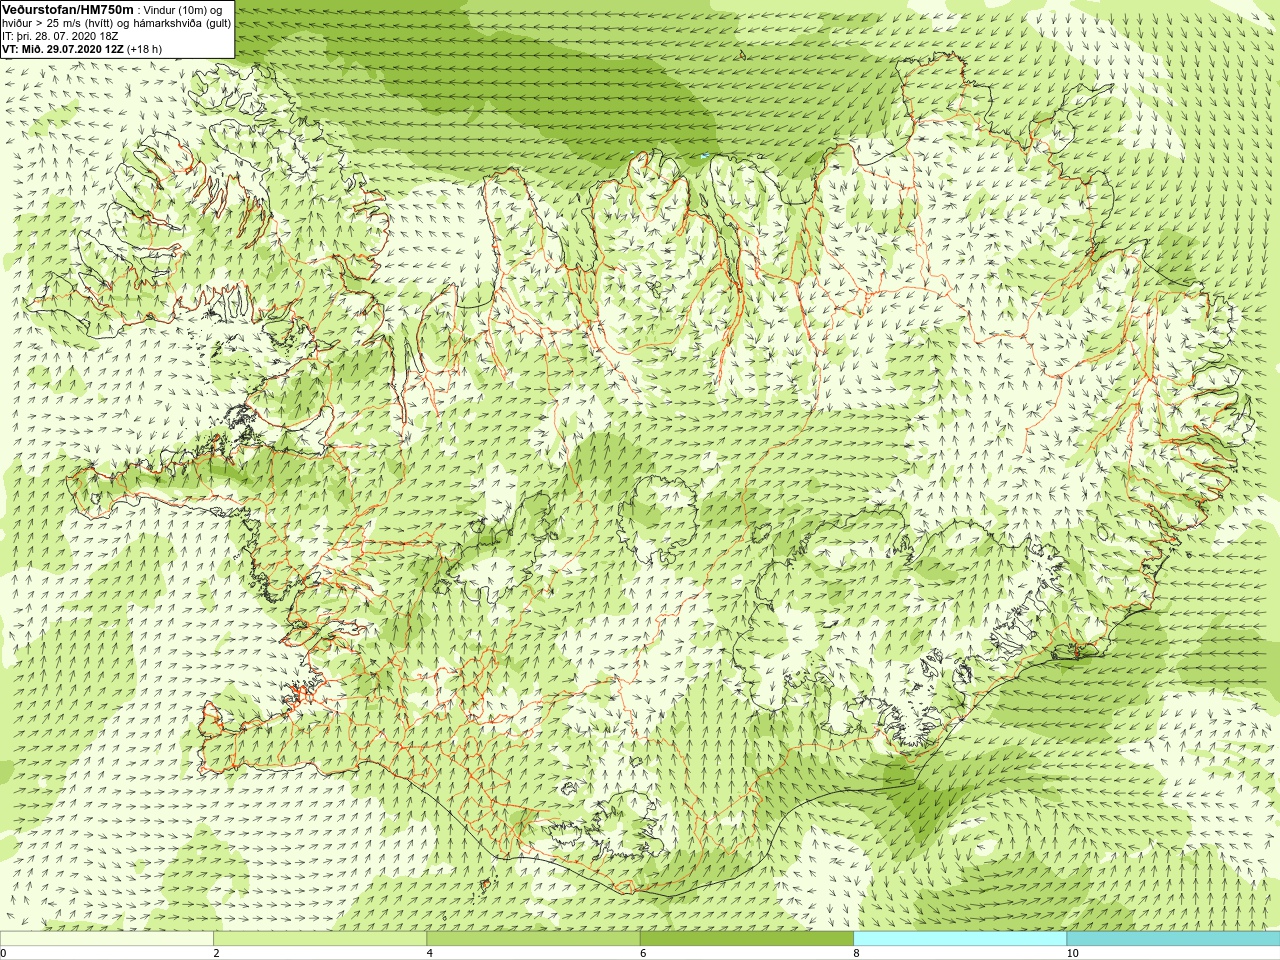
Task: Click the '10' legend scale value
Action: tap(1072, 953)
